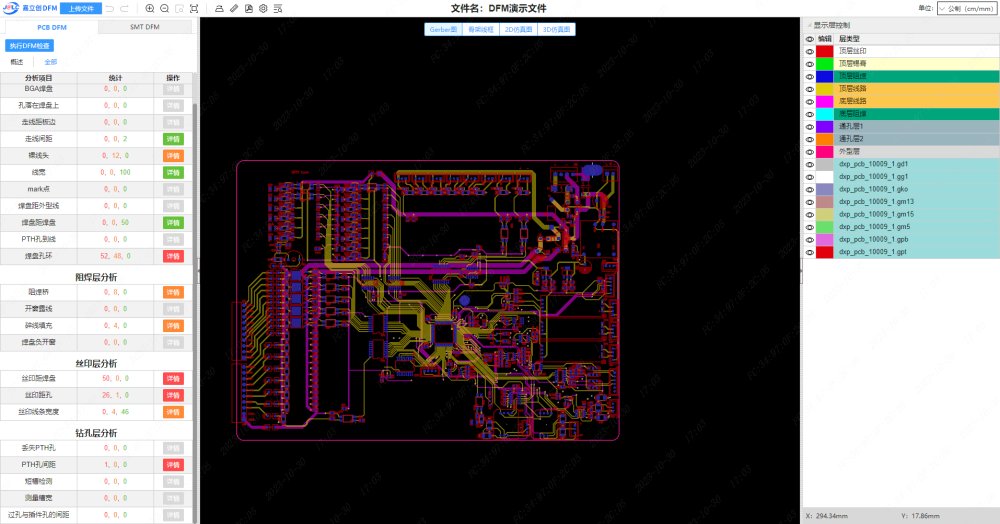Image resolution: width=1000 pixels, height=524 pixels.
Task: Toggle visibility of 通孔层1 layer
Action: [x=810, y=127]
